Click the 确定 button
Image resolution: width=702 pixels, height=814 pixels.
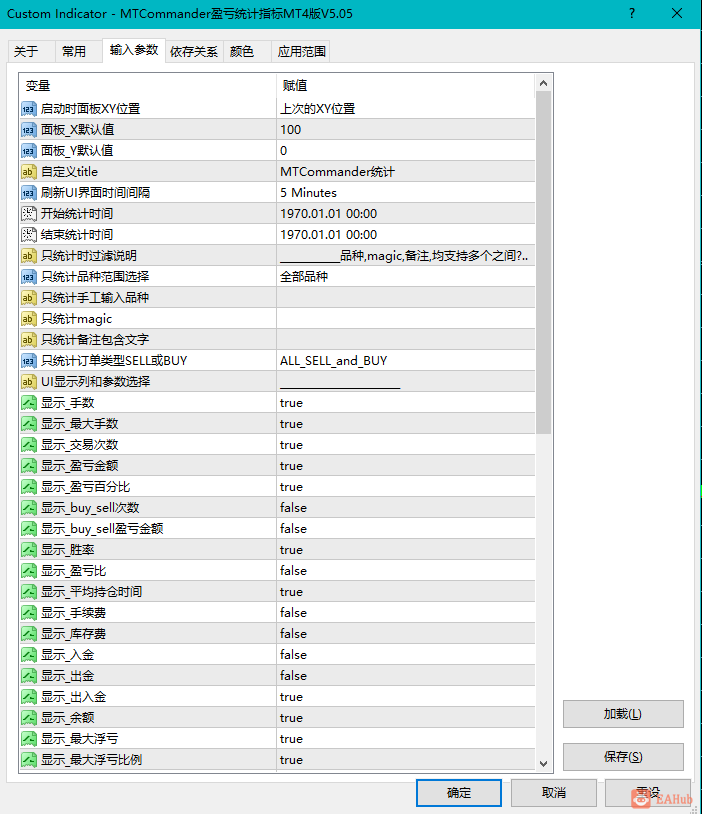click(458, 793)
